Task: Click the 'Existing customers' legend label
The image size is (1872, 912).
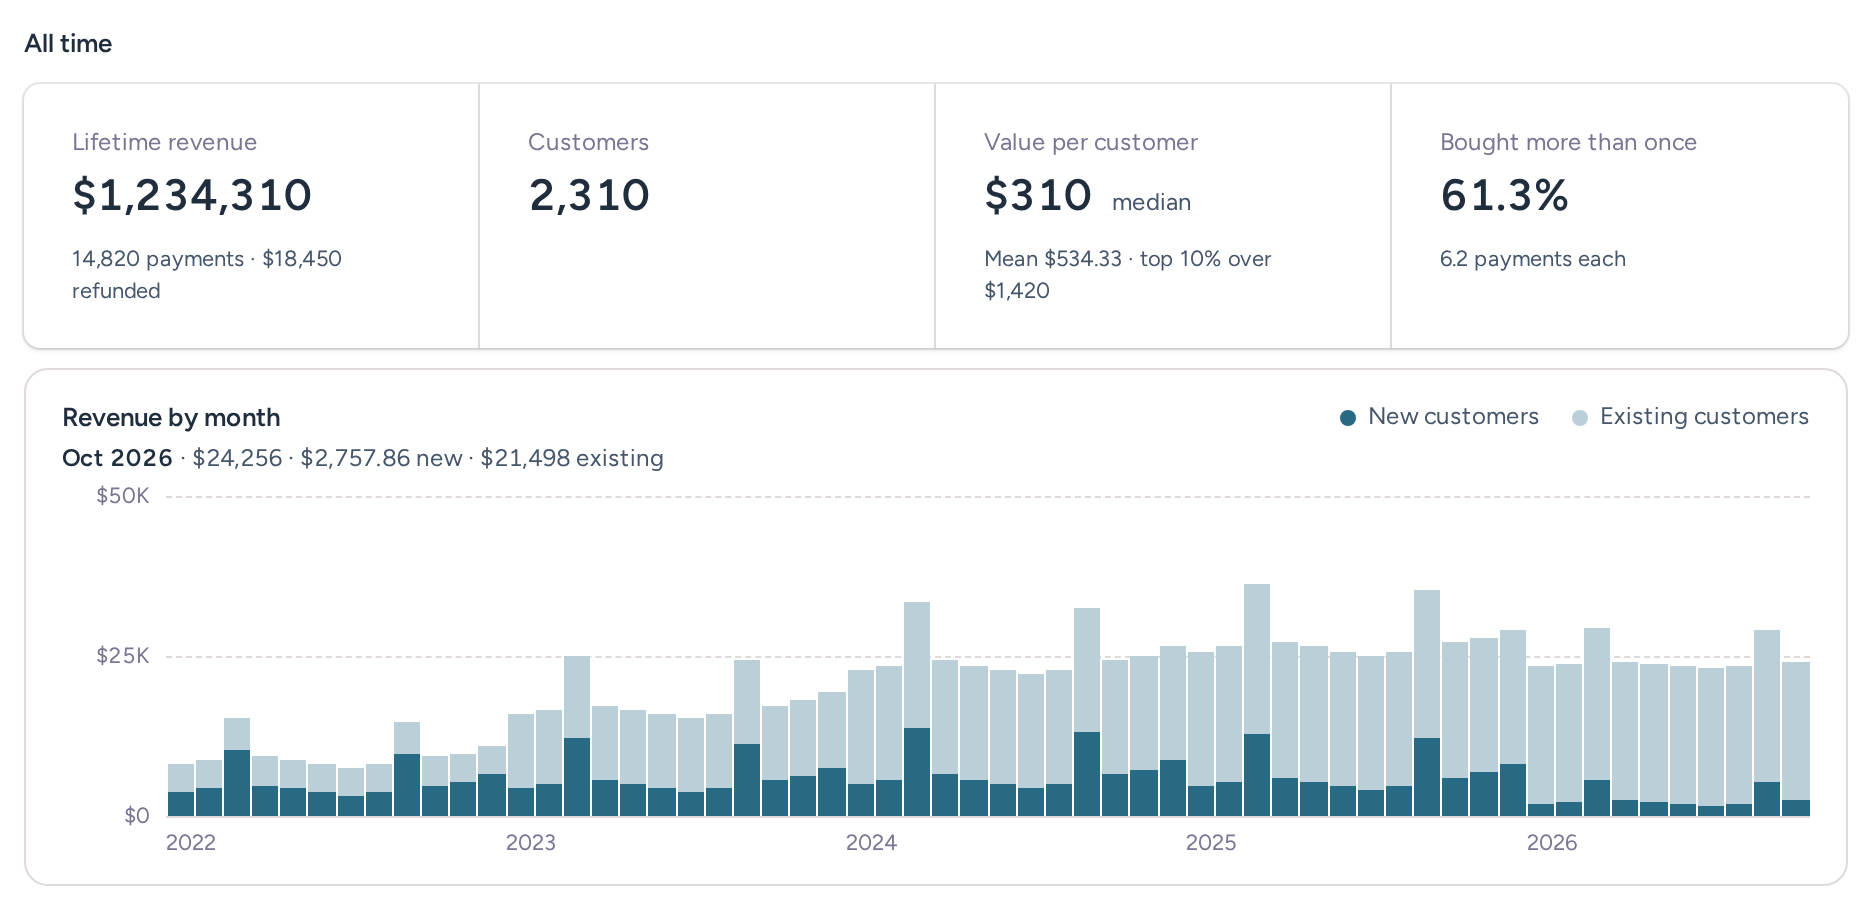Action: tap(1704, 417)
